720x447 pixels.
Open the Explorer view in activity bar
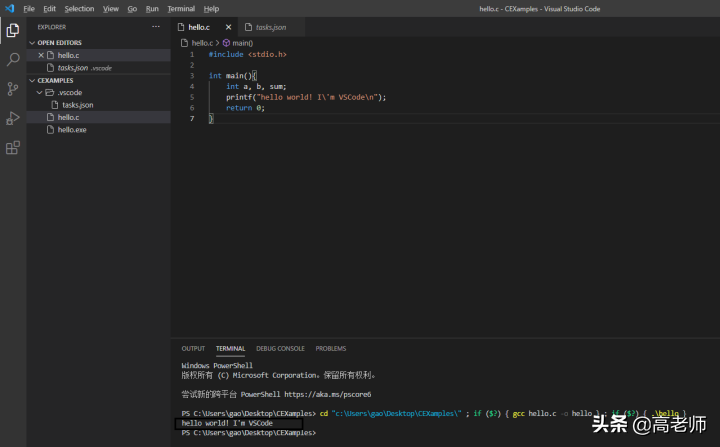[x=13, y=30]
